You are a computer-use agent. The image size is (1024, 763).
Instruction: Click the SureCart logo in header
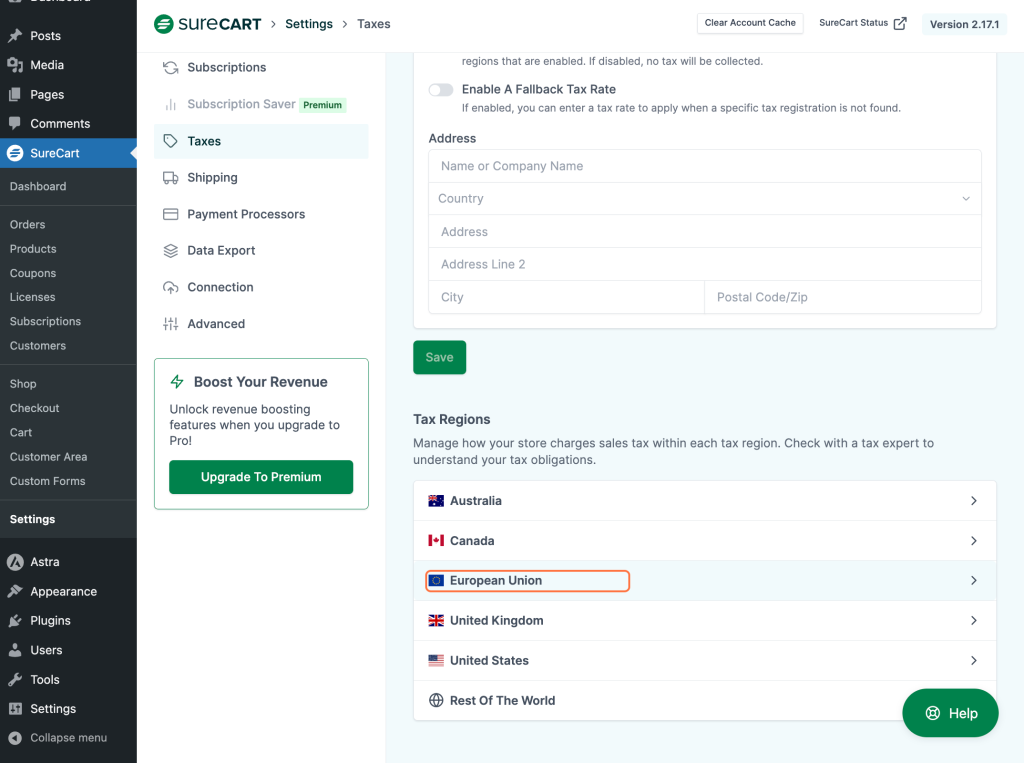tap(207, 24)
